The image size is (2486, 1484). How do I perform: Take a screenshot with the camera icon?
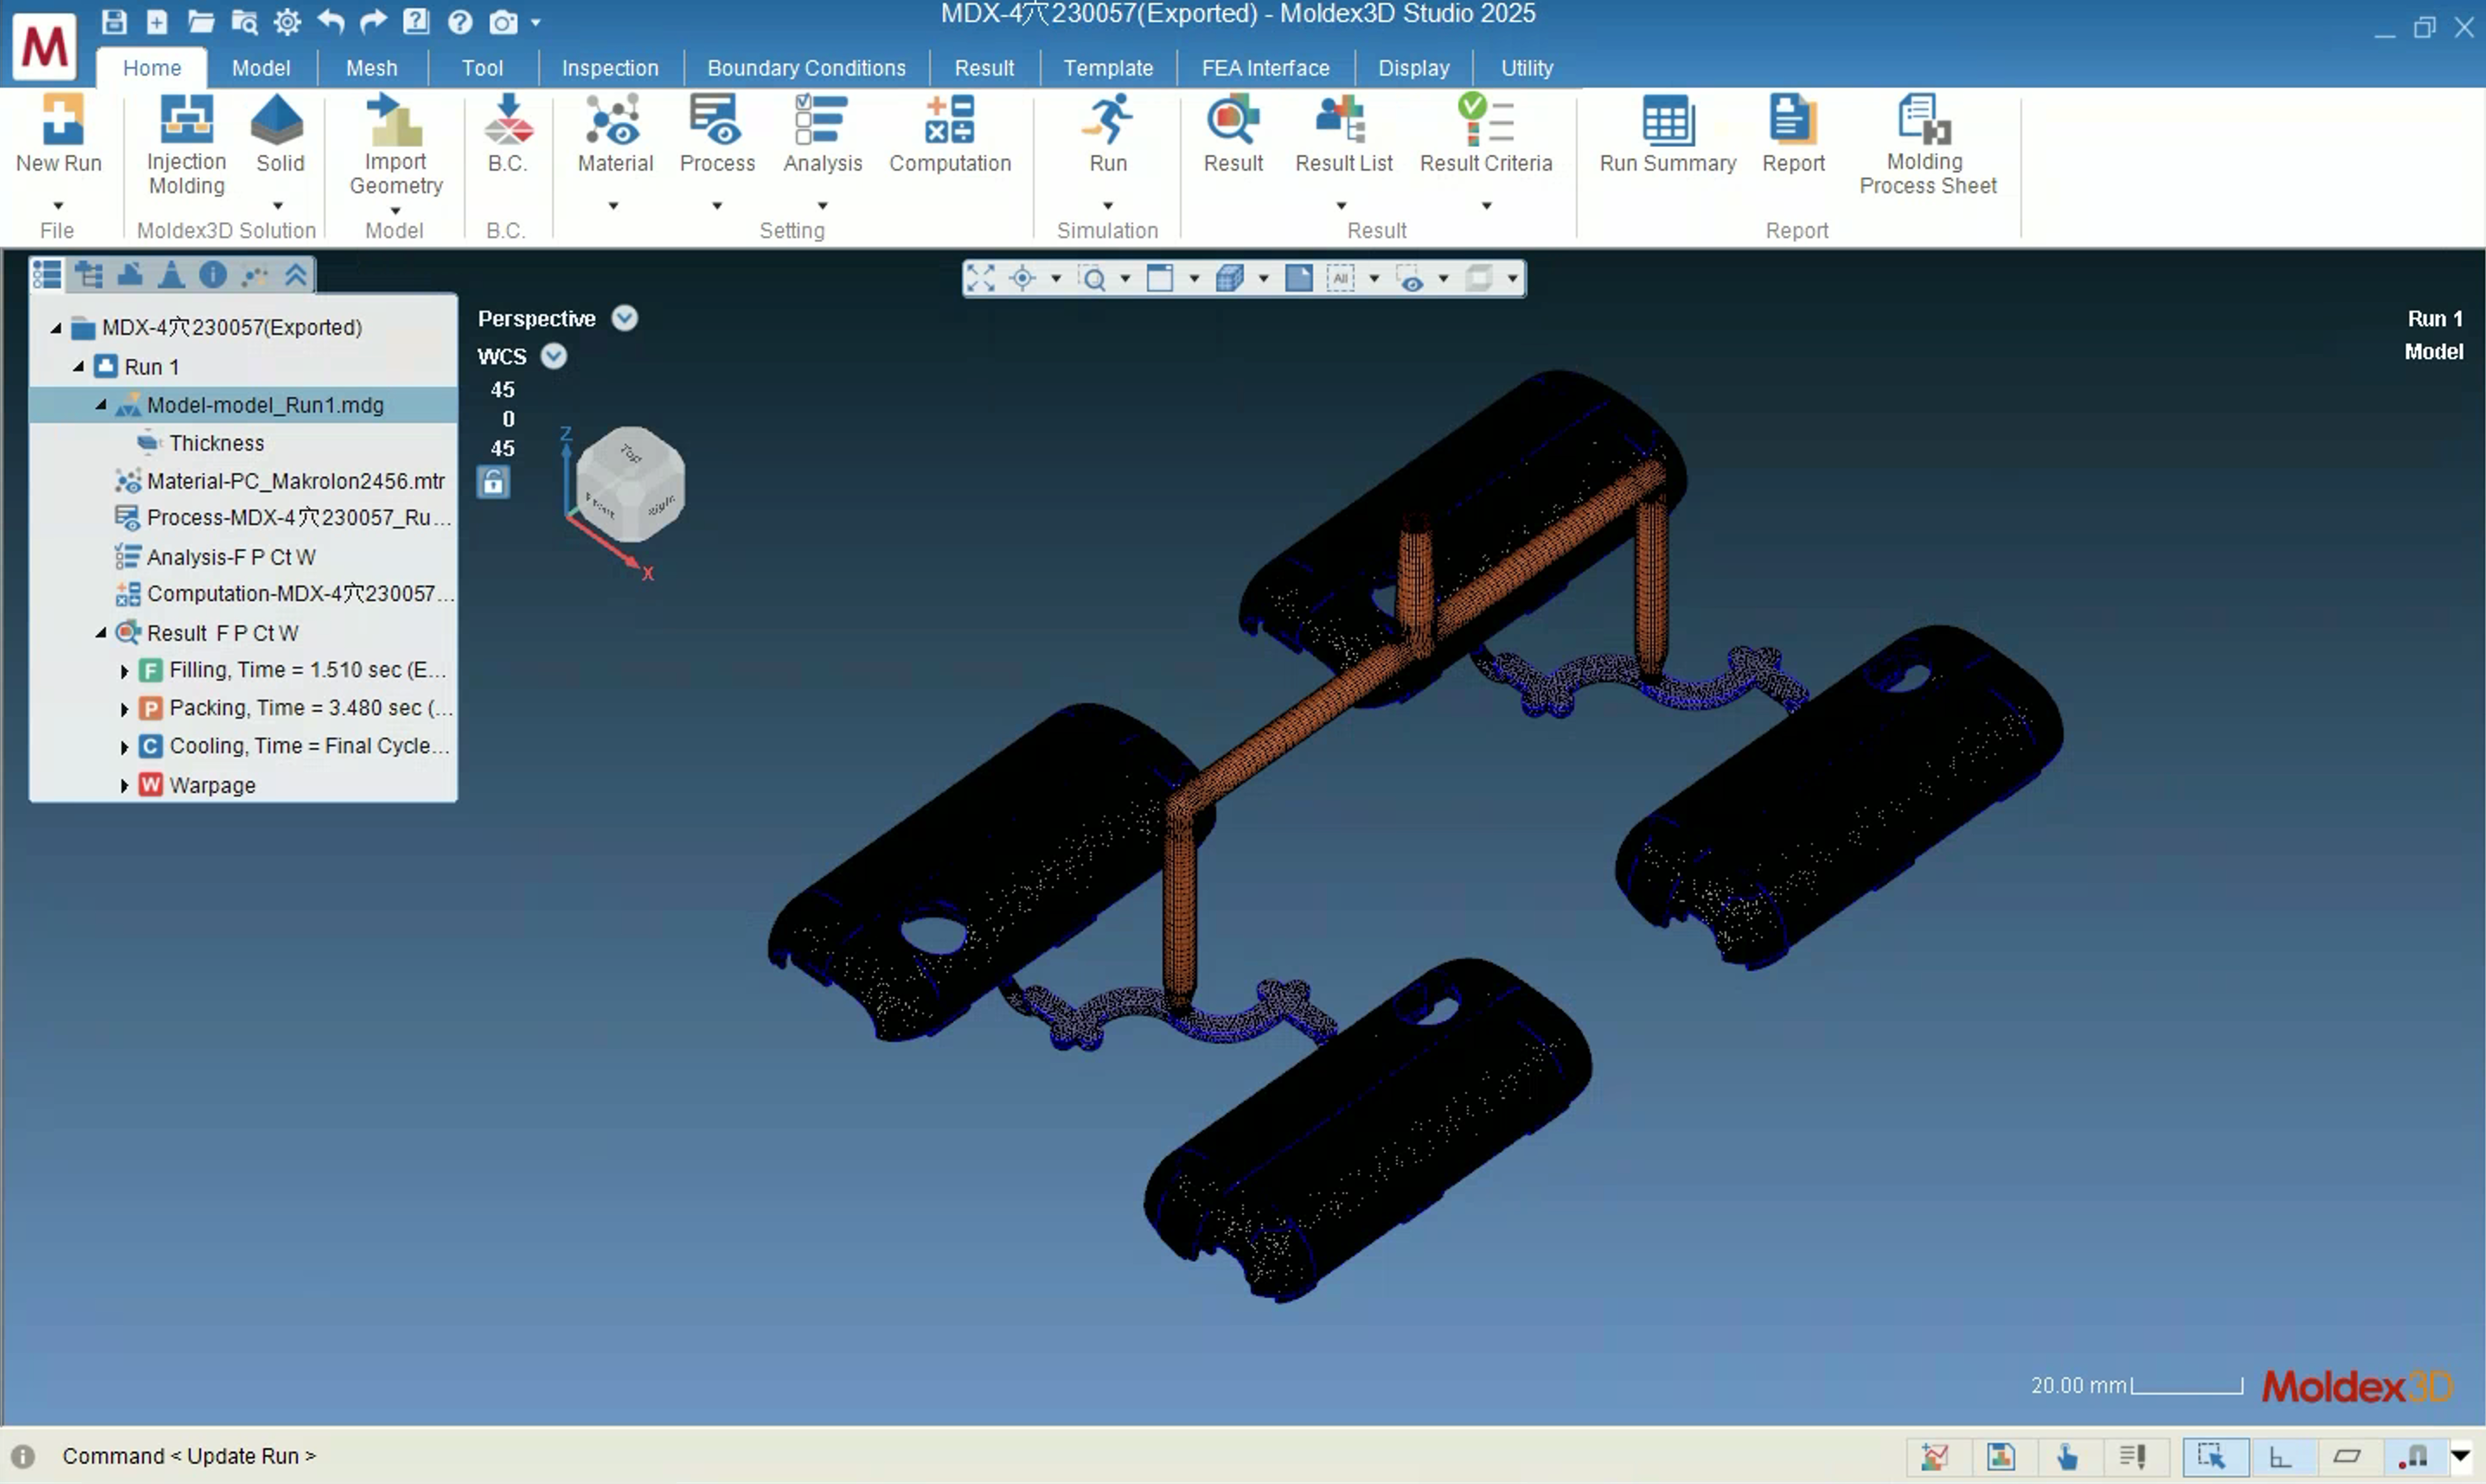pos(503,21)
